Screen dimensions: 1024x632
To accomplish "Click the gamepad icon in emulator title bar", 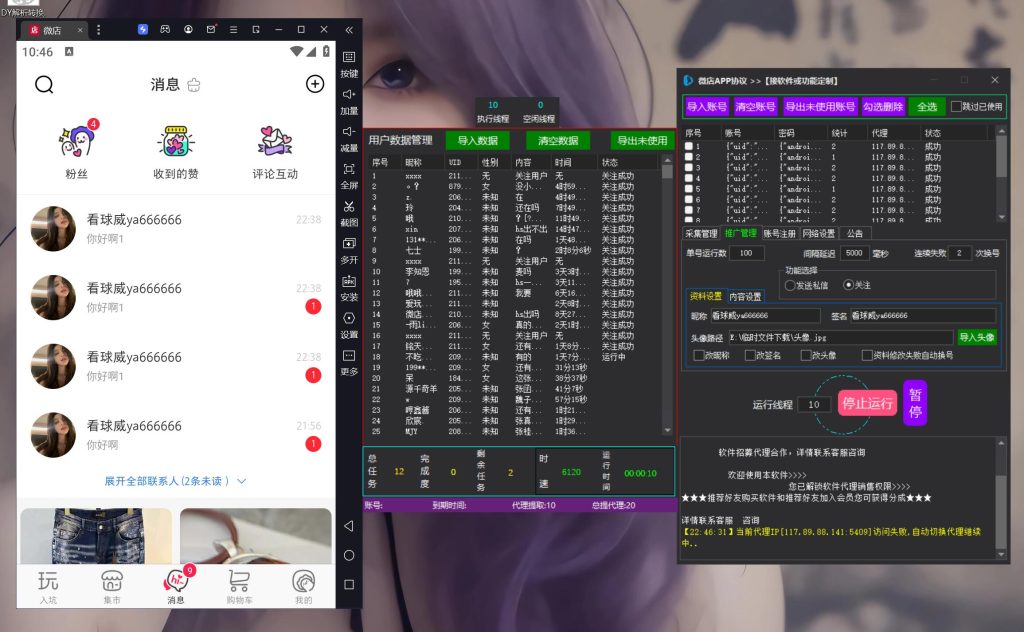I will point(165,29).
